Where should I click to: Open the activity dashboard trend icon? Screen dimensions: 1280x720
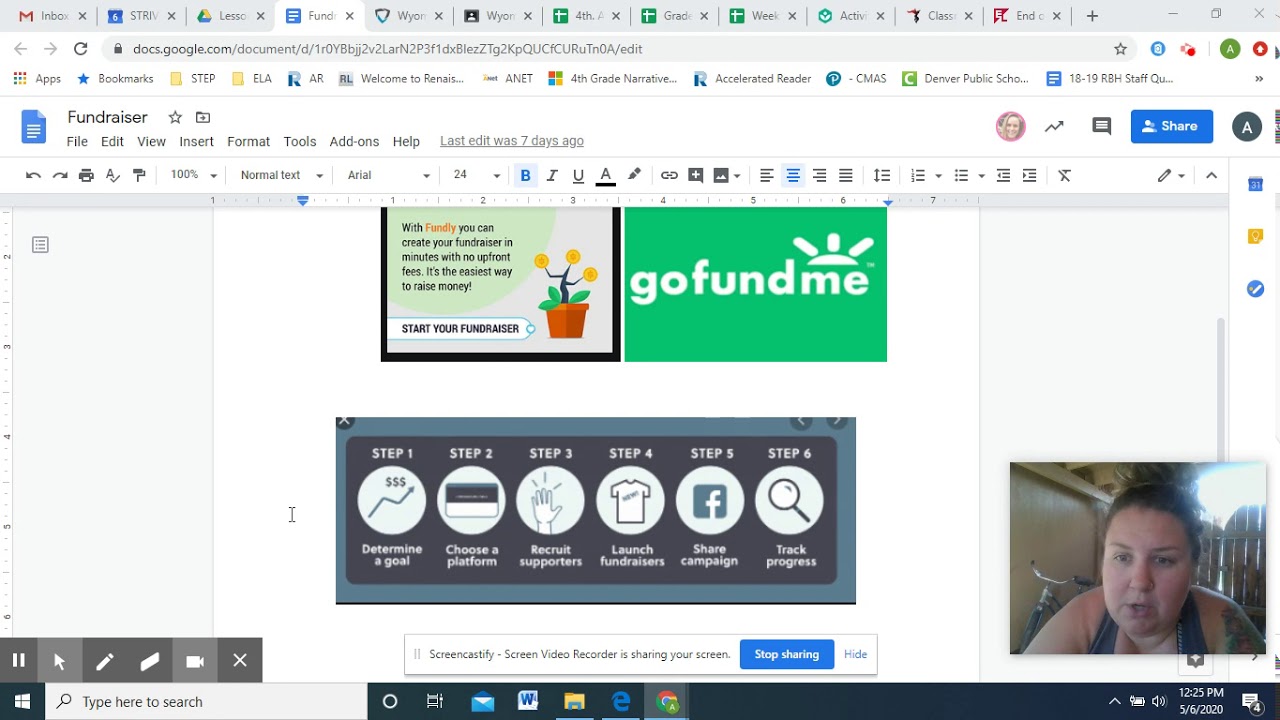(x=1054, y=126)
